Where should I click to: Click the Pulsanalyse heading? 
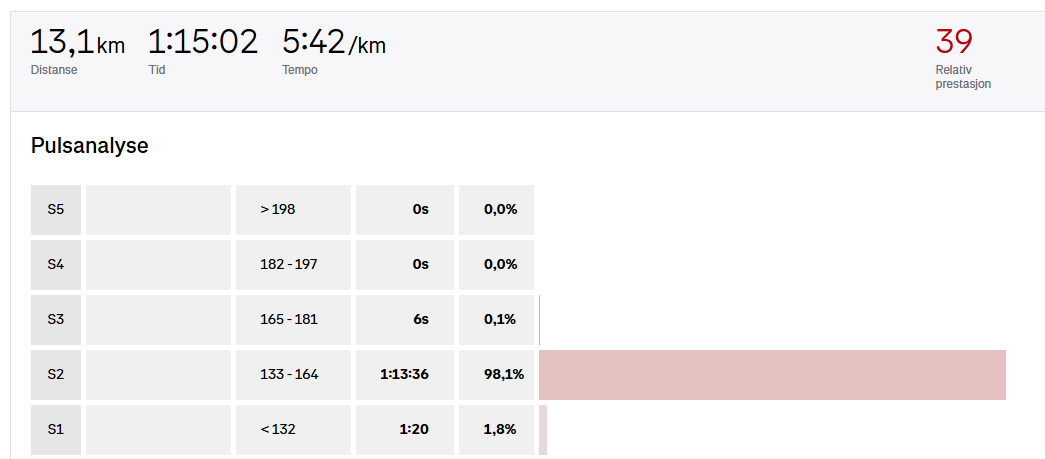click(89, 146)
